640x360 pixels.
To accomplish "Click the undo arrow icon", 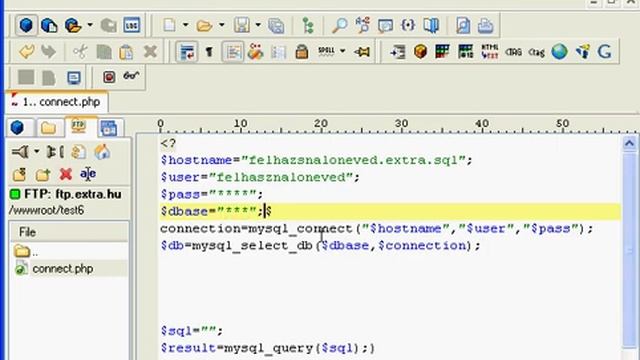I will (x=26, y=51).
